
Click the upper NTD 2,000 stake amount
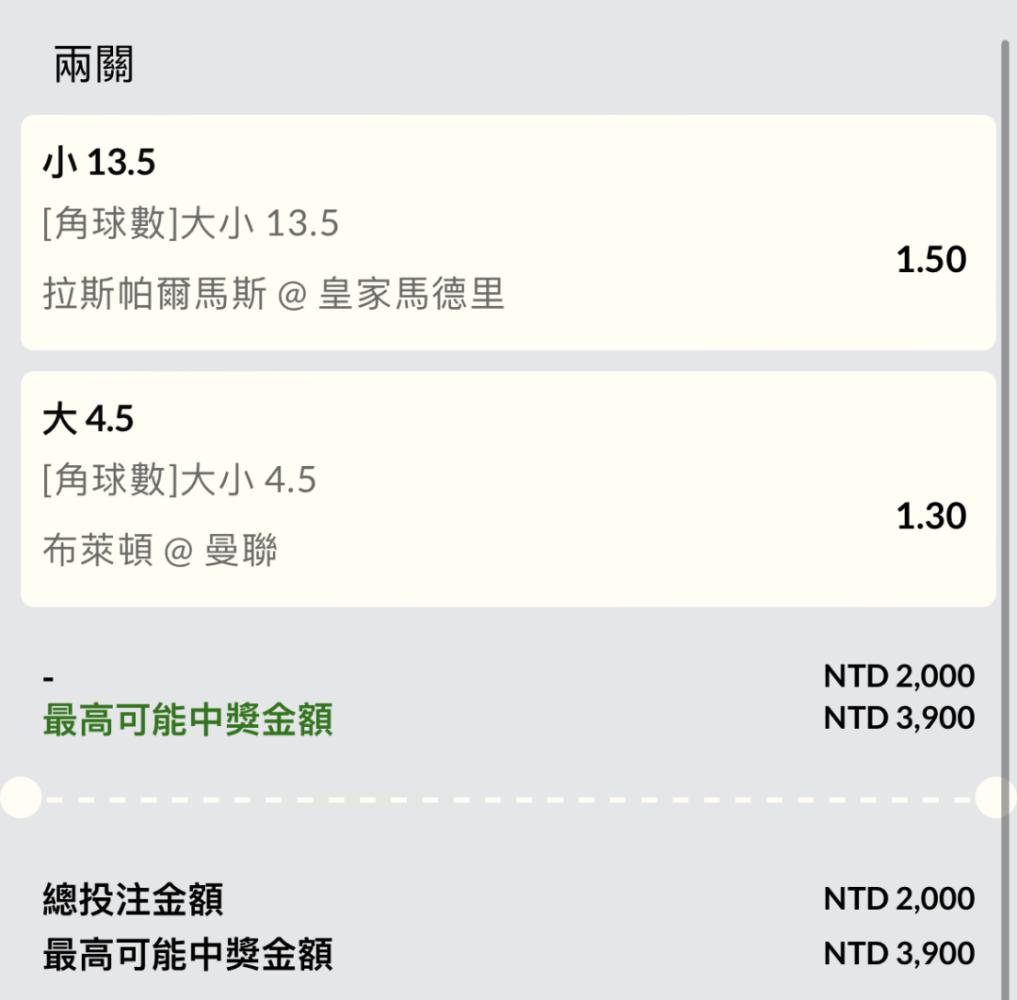pyautogui.click(x=899, y=676)
